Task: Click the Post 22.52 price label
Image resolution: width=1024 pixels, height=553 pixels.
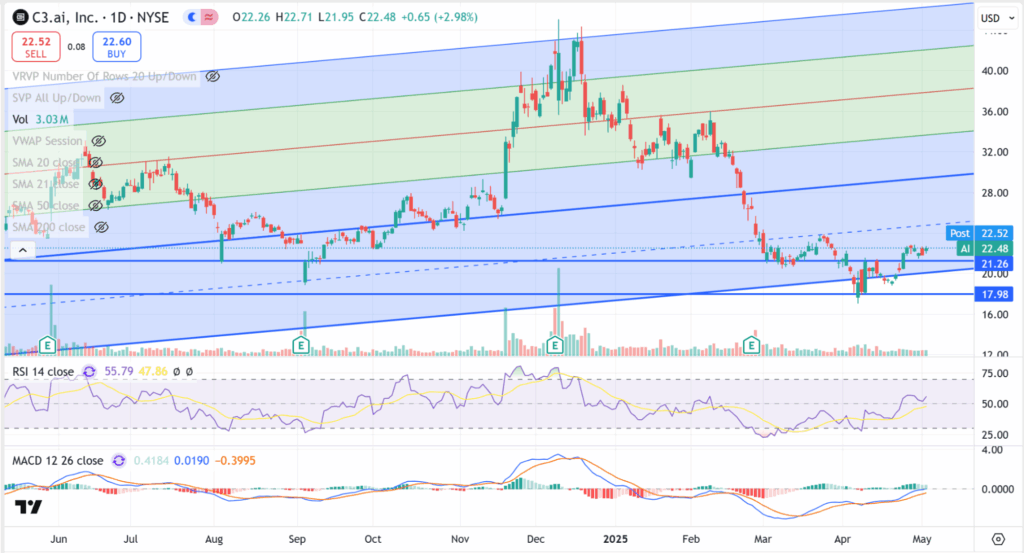Action: pyautogui.click(x=979, y=233)
